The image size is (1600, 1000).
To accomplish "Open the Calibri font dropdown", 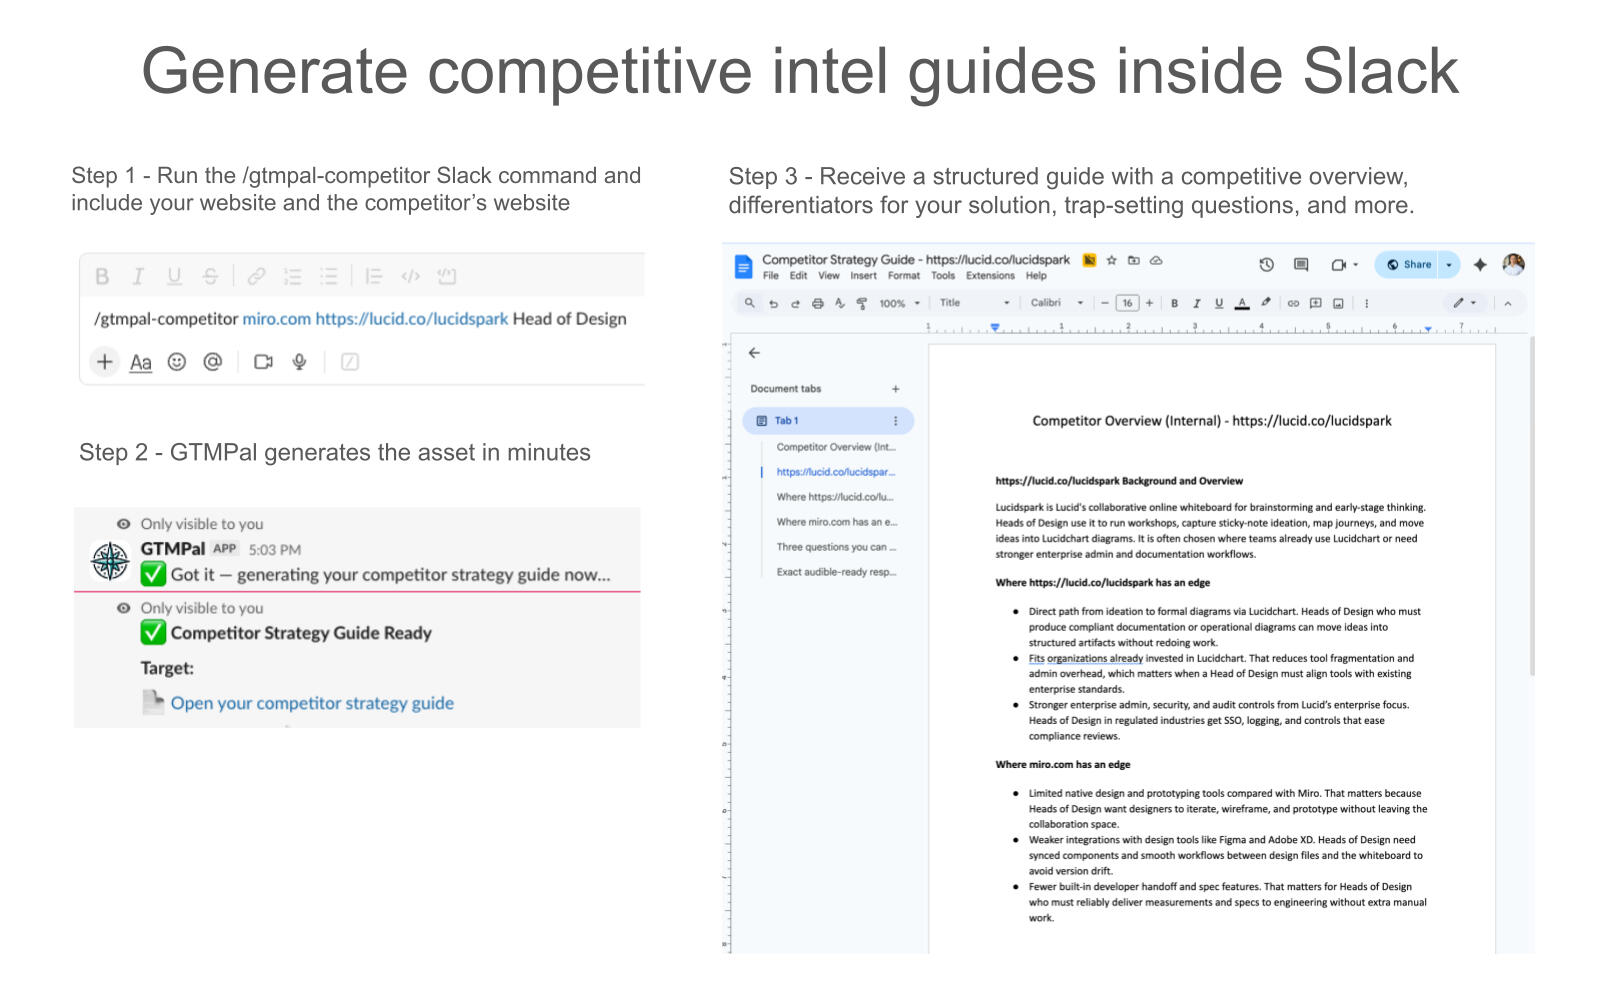I will click(x=1056, y=303).
